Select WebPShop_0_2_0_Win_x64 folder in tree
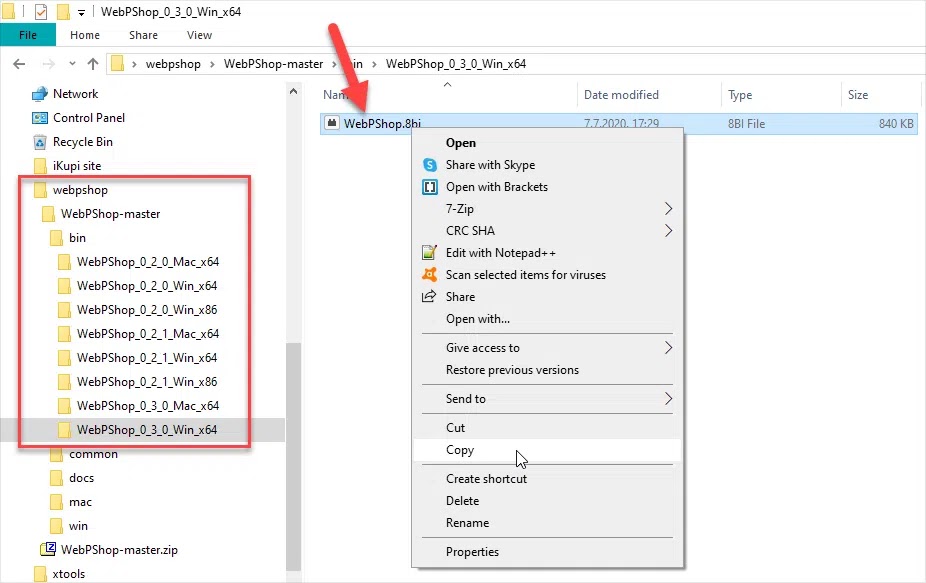The height and width of the screenshot is (583, 926). click(147, 286)
